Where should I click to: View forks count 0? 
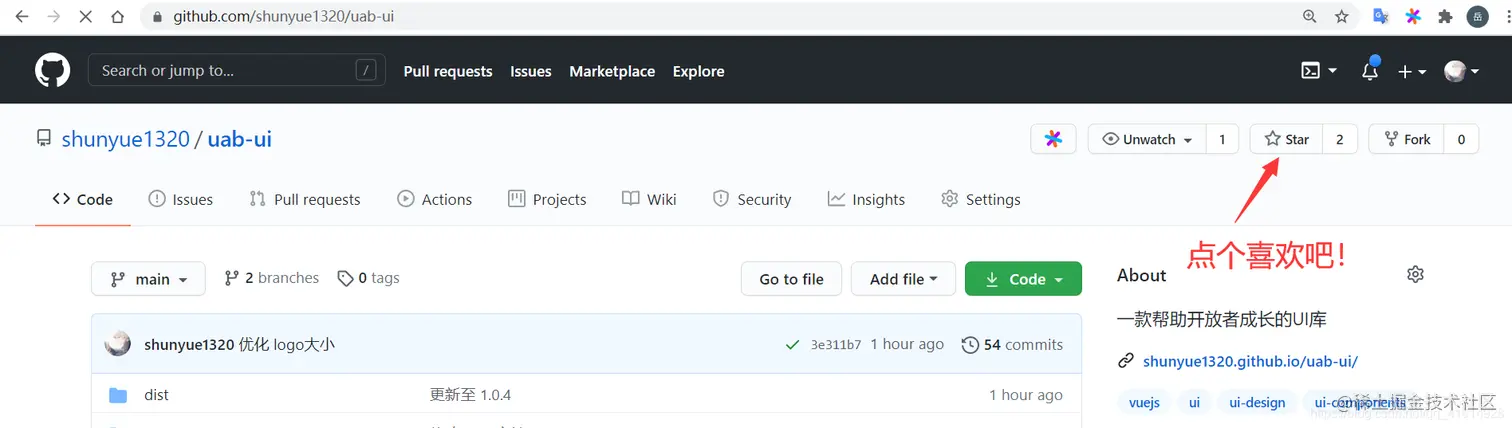click(x=1461, y=139)
